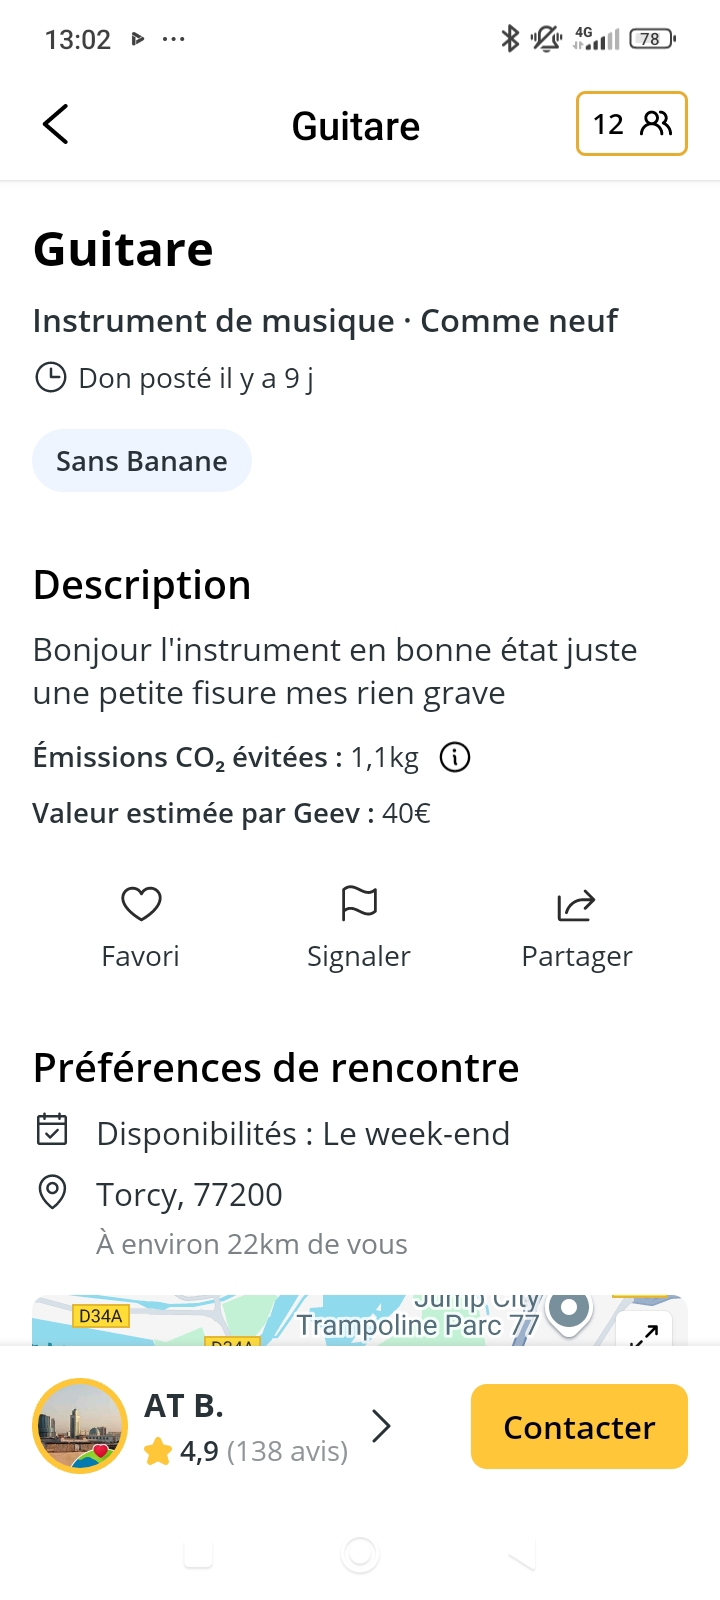Tap the Signaler flag icon
Screen dimensions: 720x1600
point(359,904)
